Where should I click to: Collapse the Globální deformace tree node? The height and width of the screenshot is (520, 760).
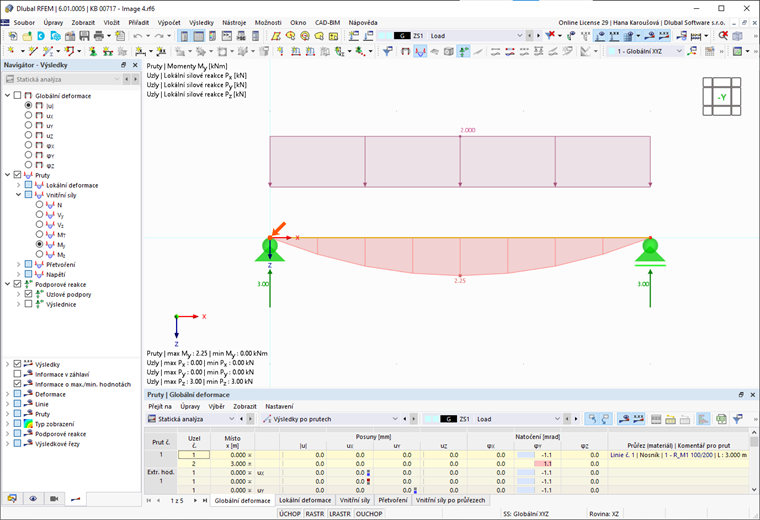pyautogui.click(x=7, y=95)
